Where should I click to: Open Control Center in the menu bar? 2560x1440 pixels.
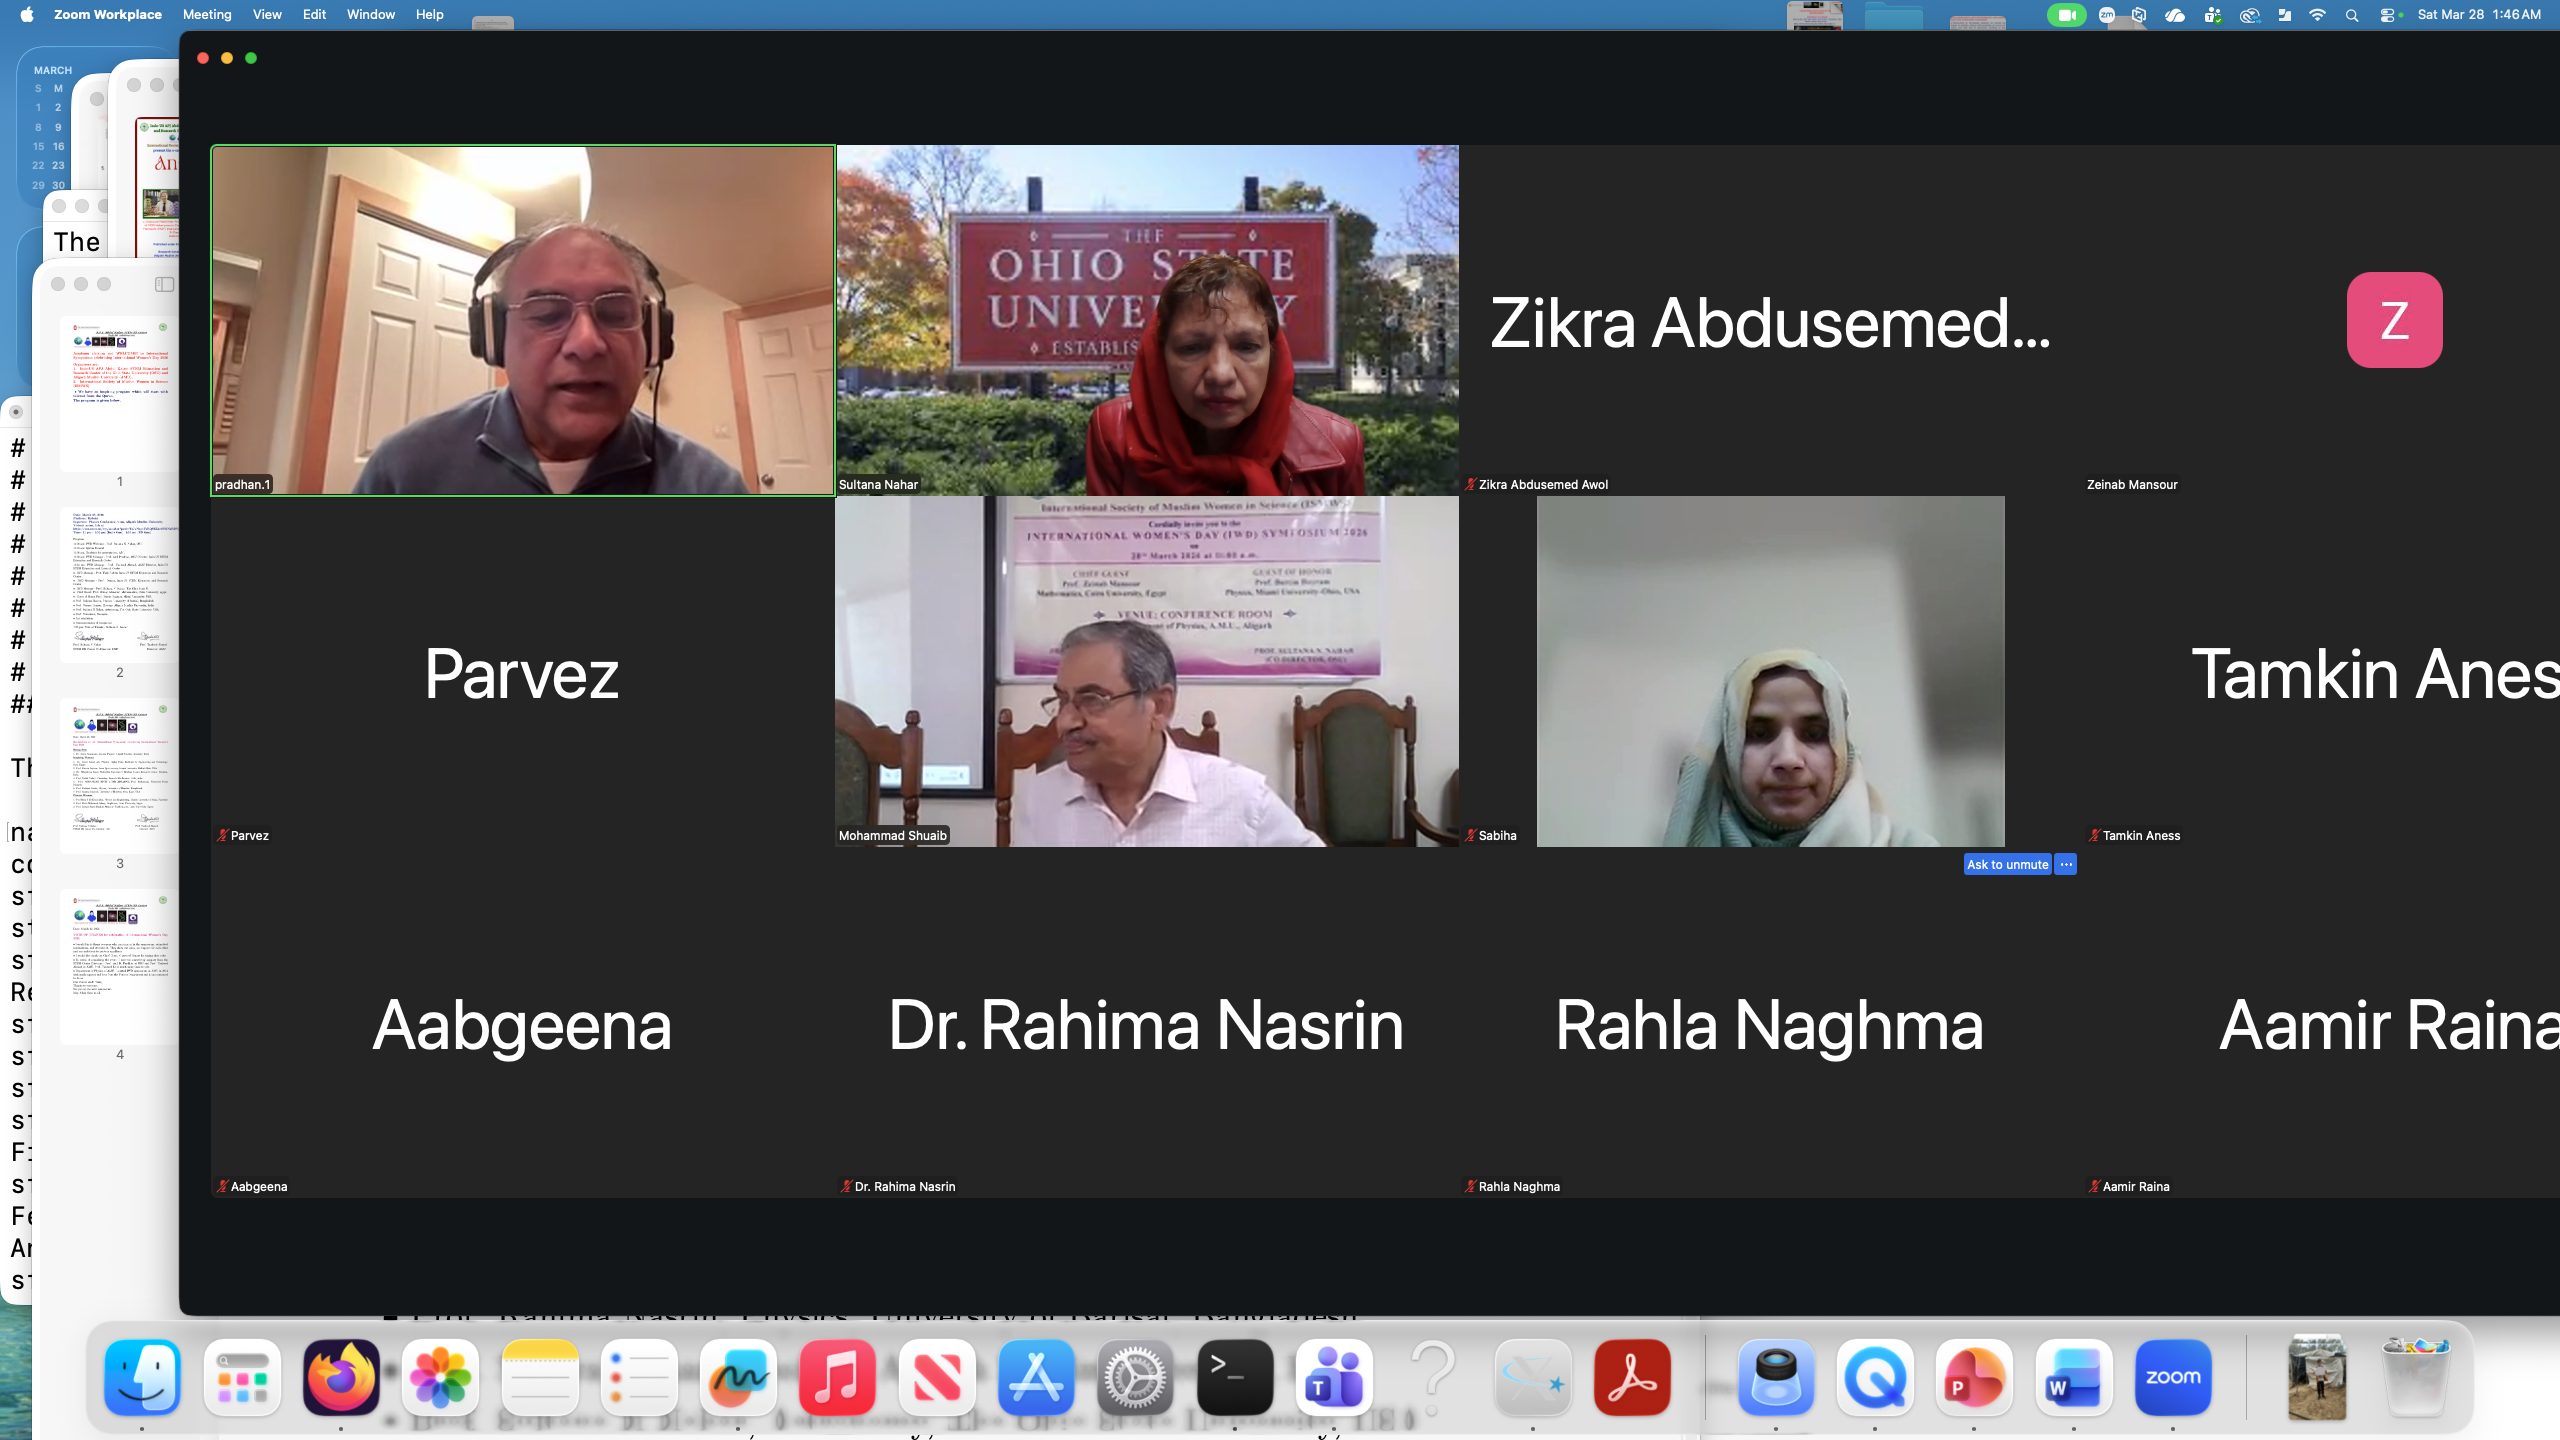[2387, 14]
